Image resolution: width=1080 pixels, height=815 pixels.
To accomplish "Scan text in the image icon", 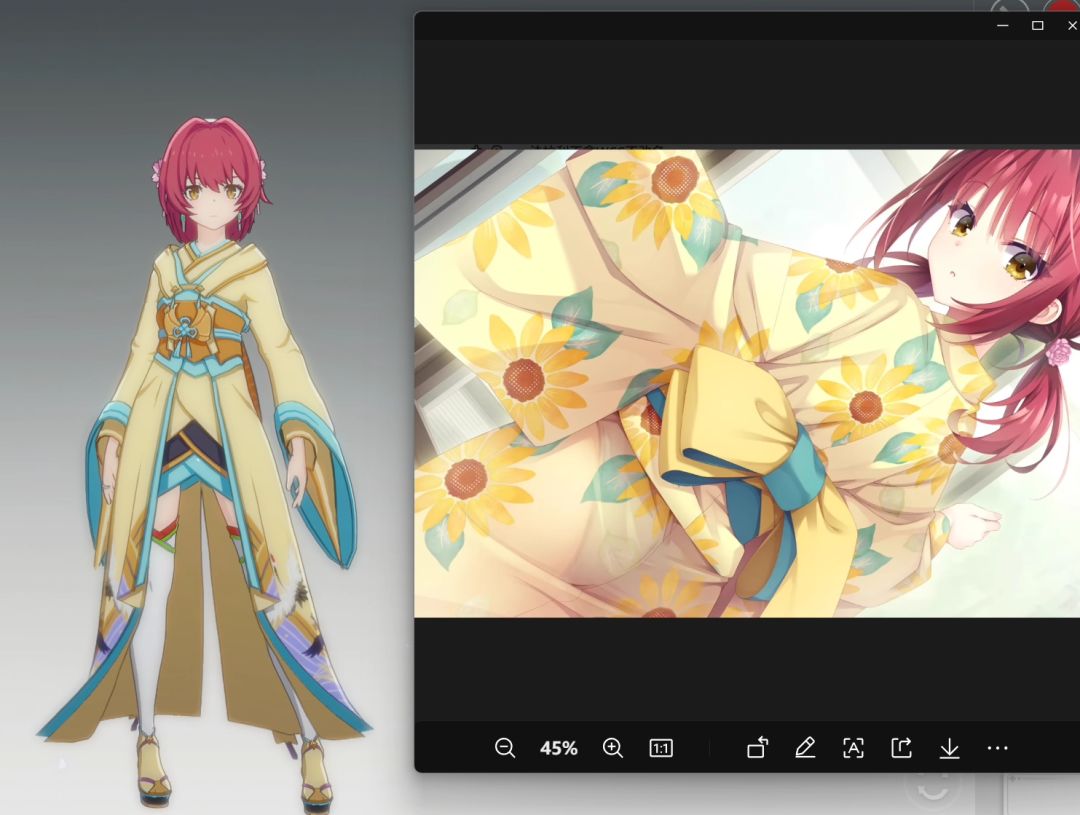I will [853, 748].
